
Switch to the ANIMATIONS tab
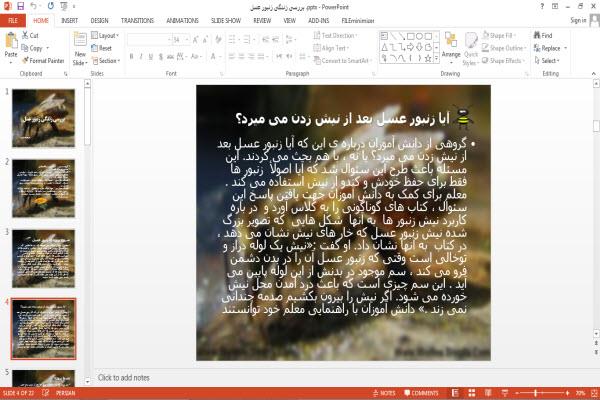click(x=183, y=20)
